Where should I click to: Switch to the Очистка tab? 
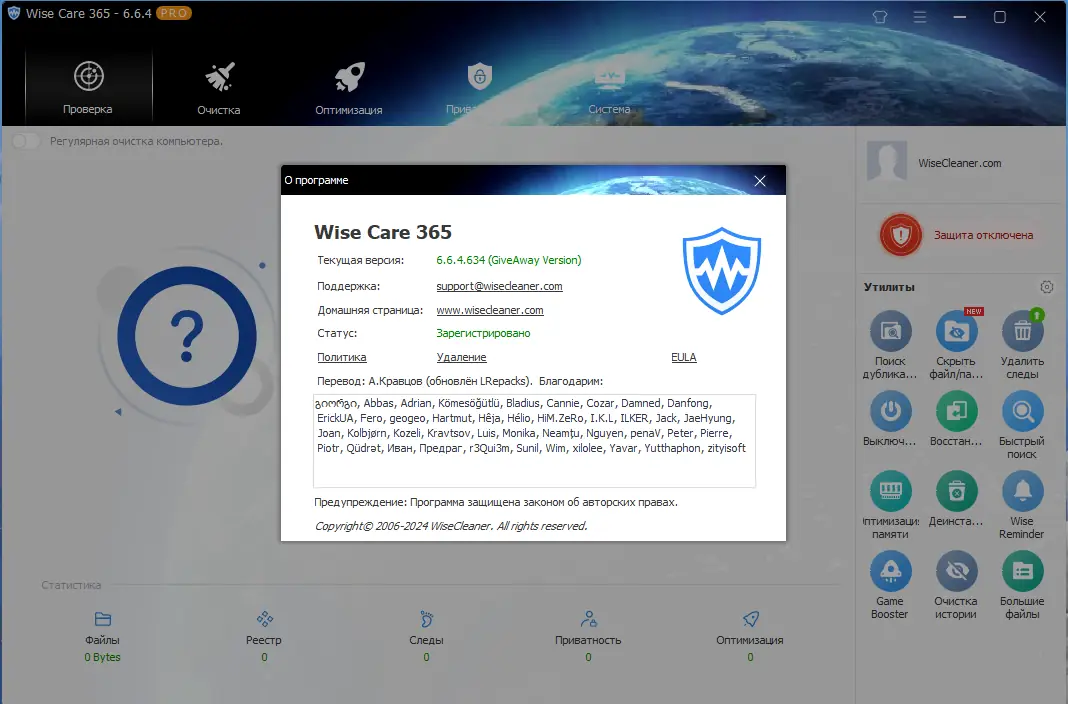(219, 87)
